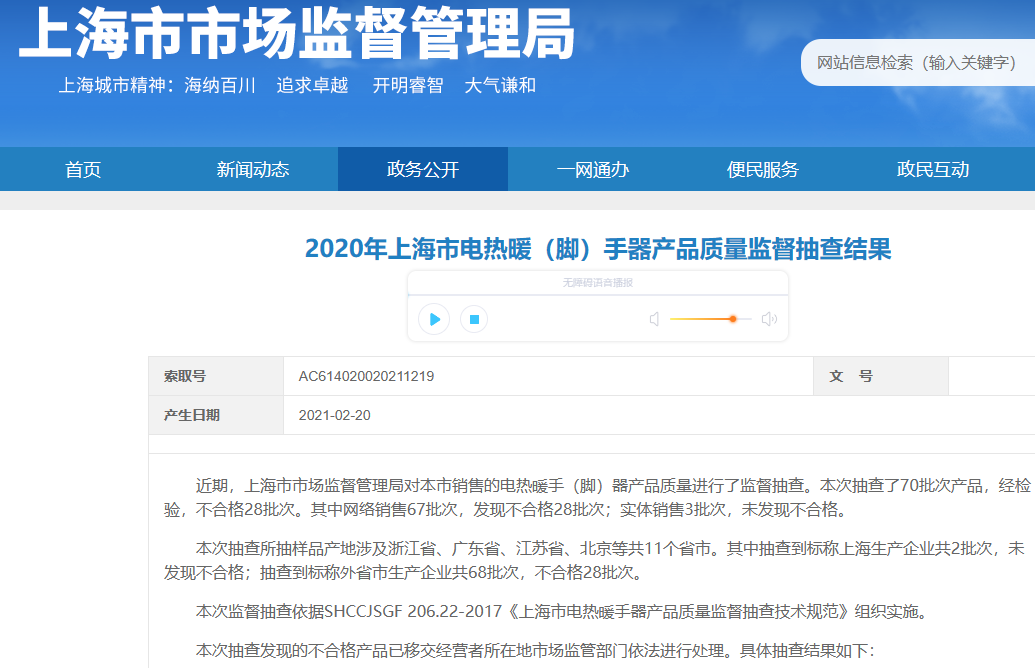Click the 文 号 label cell

coord(881,376)
